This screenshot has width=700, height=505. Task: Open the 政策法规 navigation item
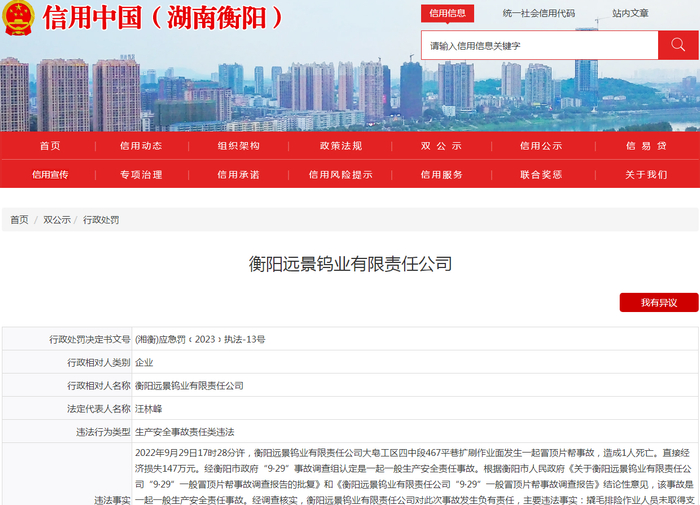tap(341, 146)
